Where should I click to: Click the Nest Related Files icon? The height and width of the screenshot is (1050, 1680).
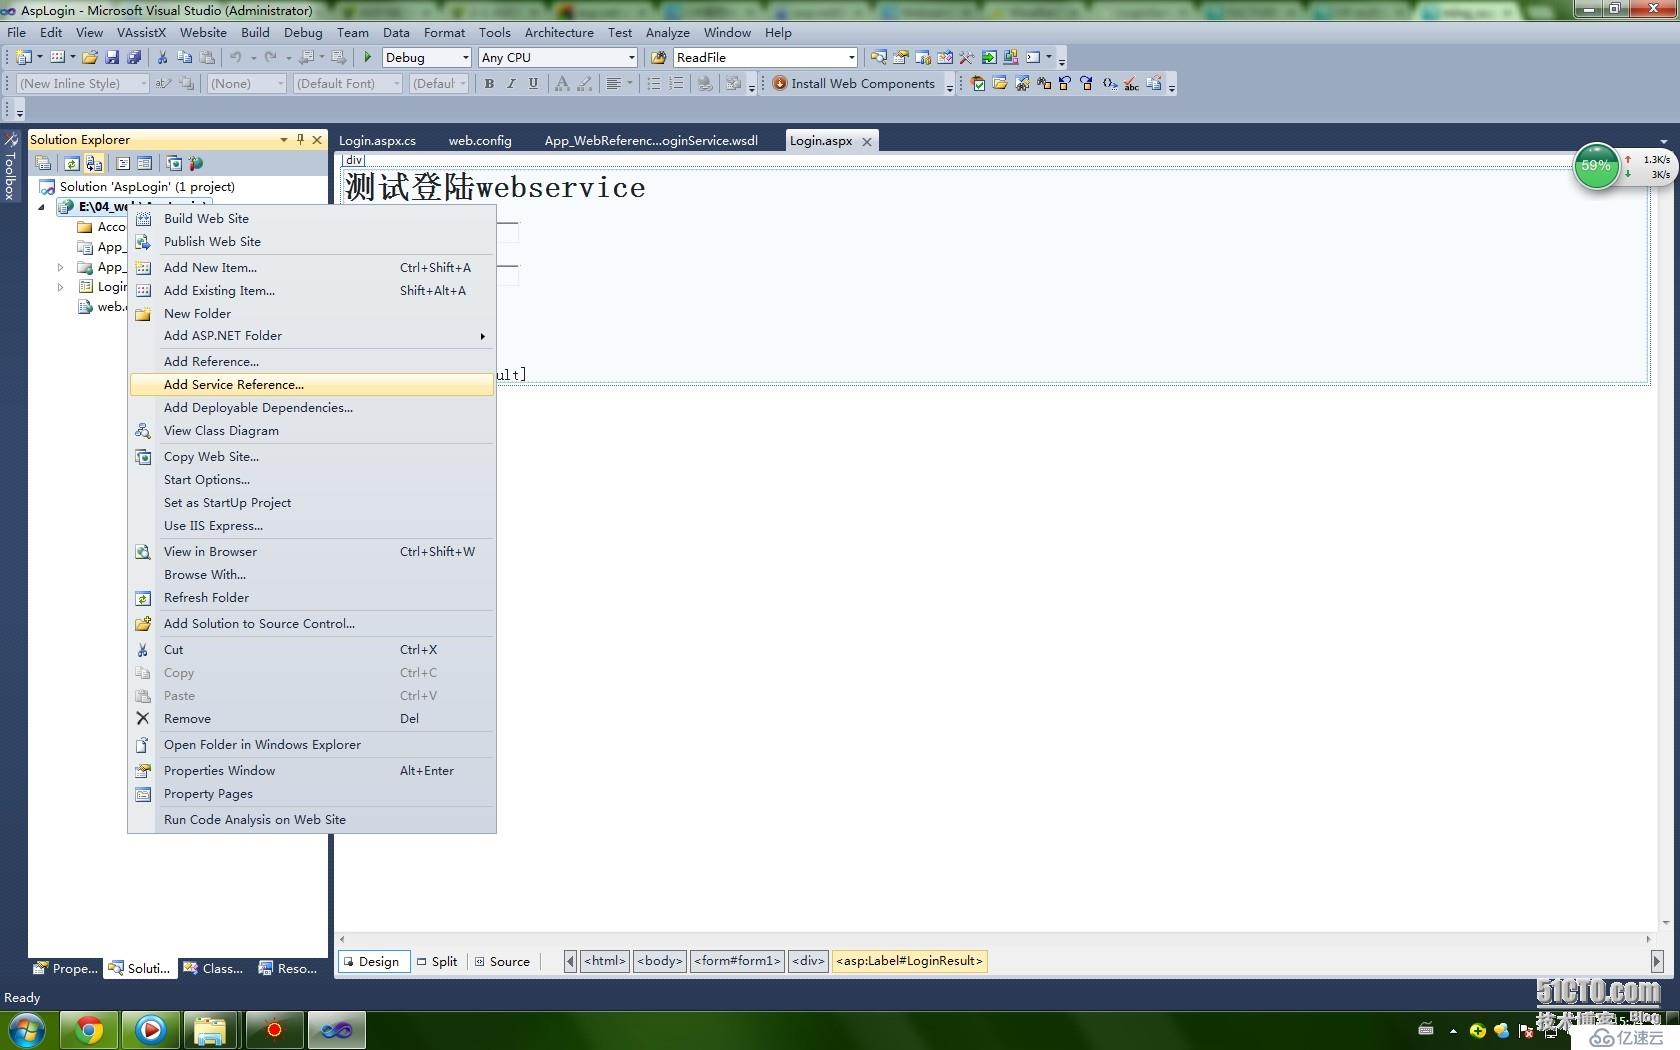[x=94, y=163]
